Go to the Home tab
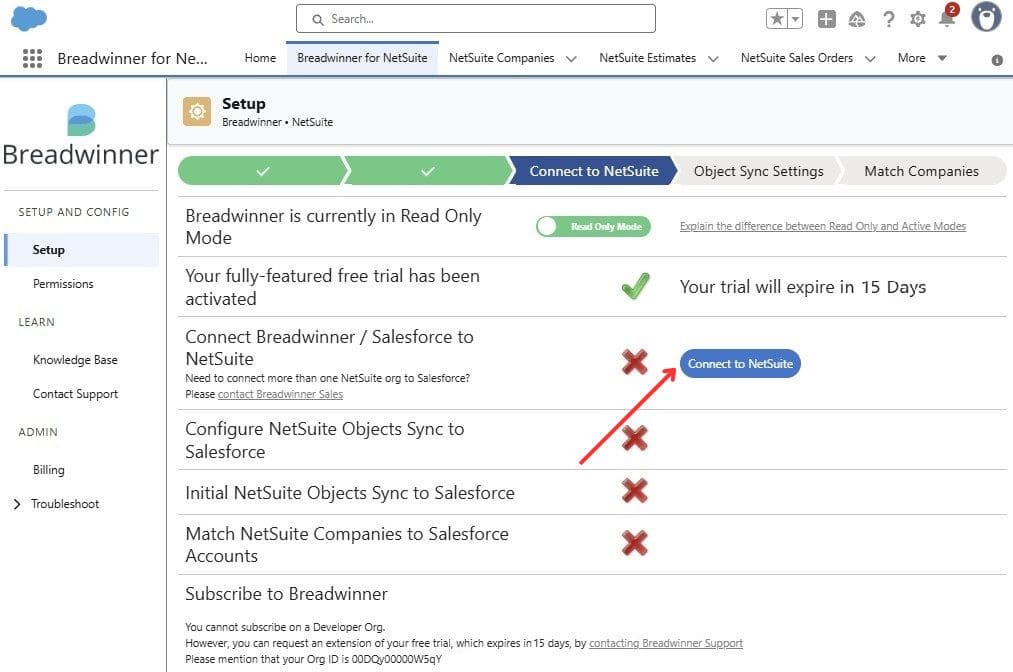This screenshot has width=1013, height=672. coord(260,58)
